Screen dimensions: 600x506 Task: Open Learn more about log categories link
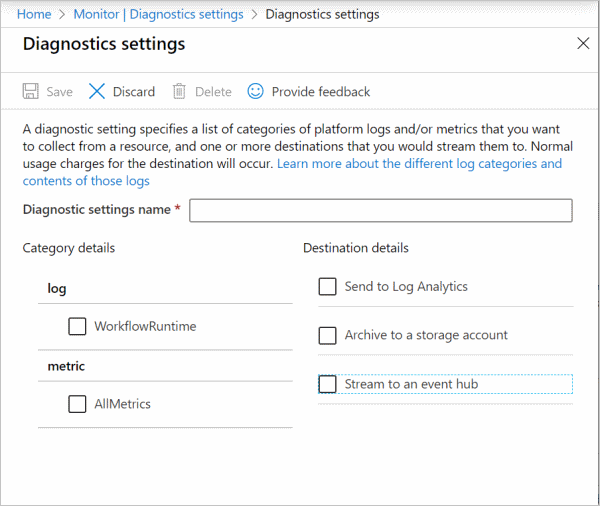tap(419, 163)
